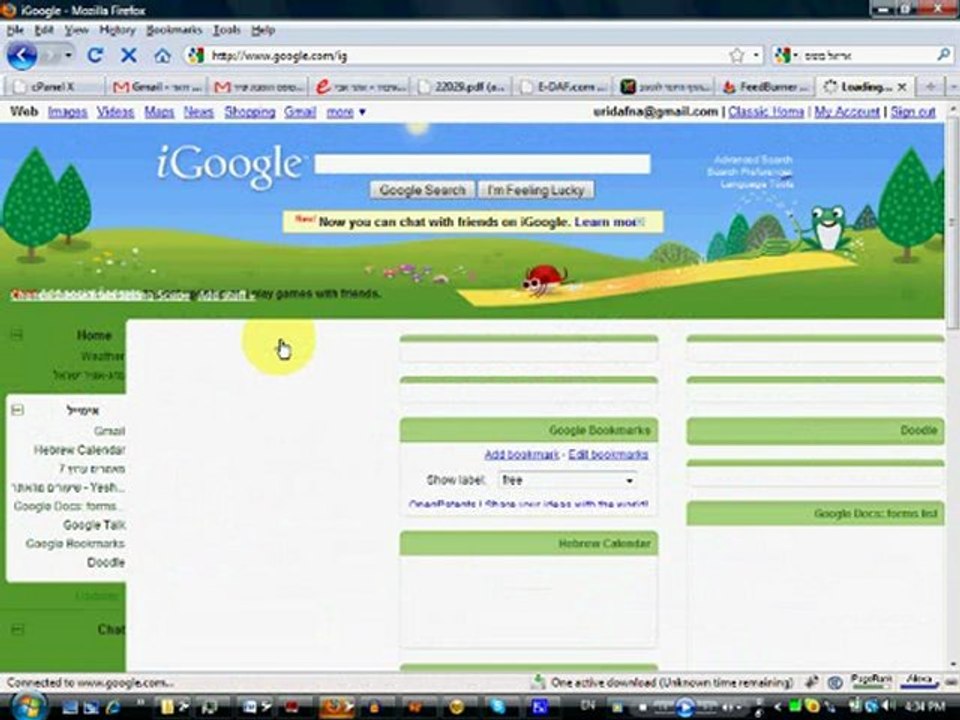
Task: Click Add bookmark in Google Bookmarks gadget
Action: click(x=522, y=454)
